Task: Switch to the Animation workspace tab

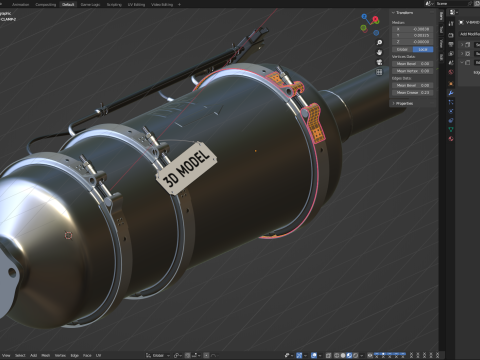Action: 20,5
